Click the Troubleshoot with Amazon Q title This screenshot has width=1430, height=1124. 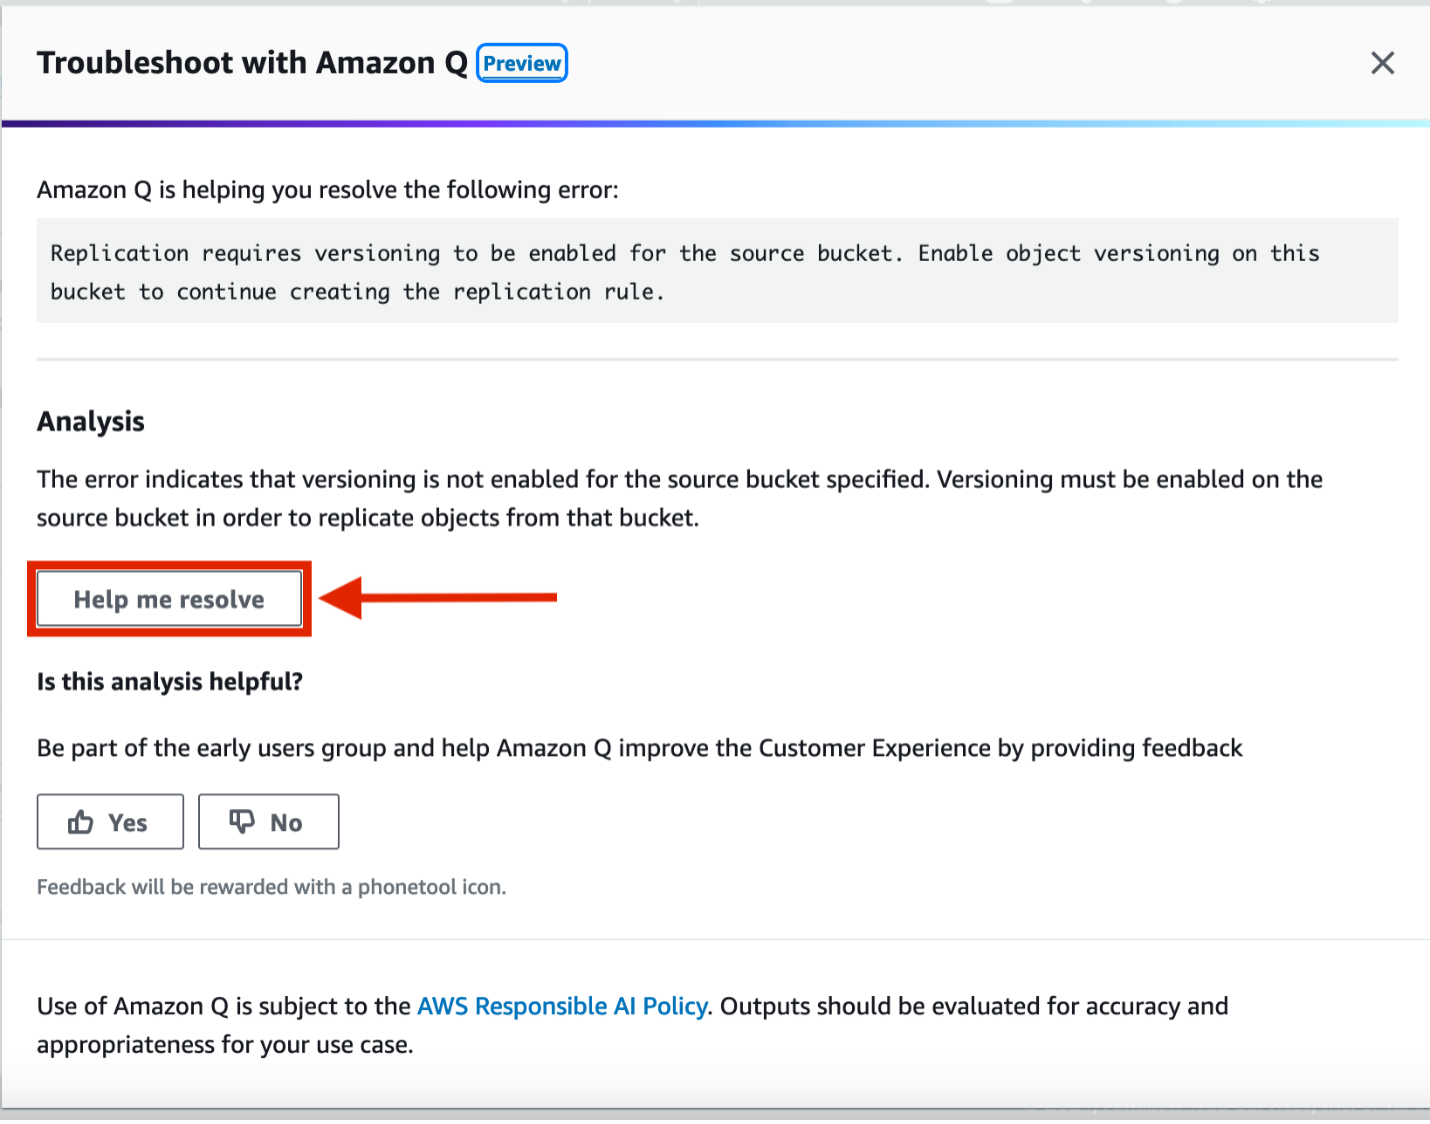click(251, 62)
